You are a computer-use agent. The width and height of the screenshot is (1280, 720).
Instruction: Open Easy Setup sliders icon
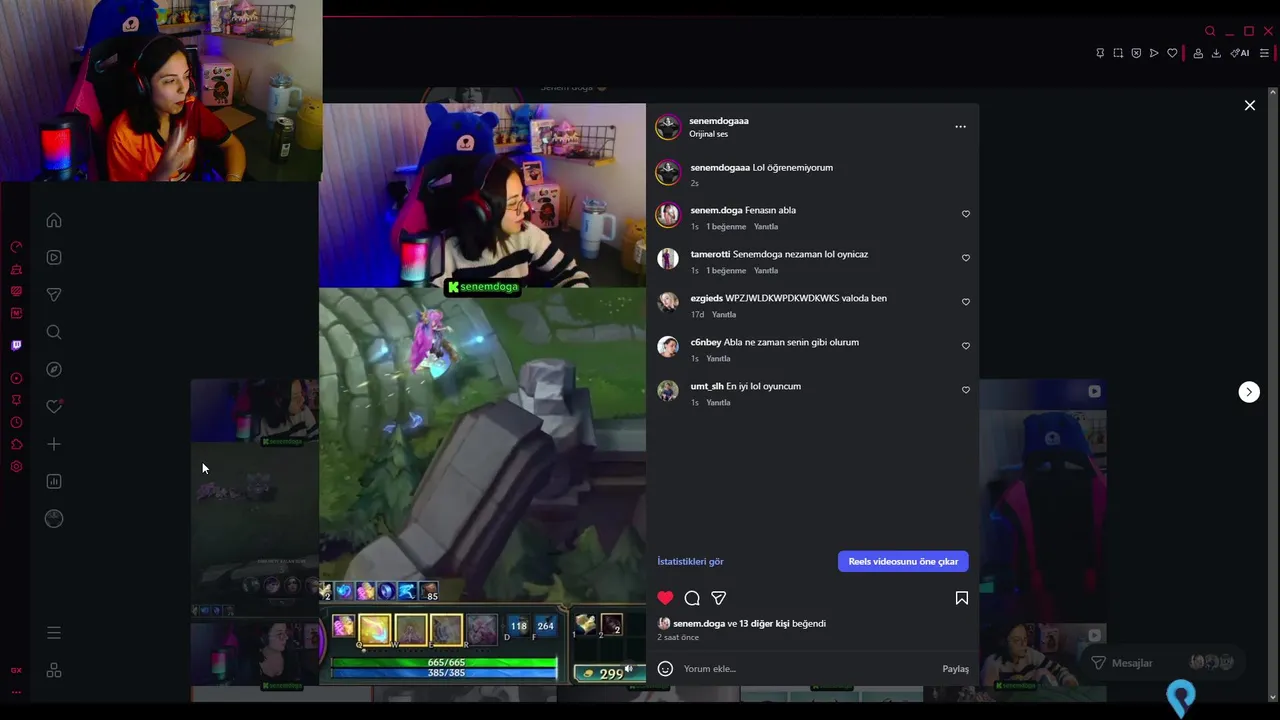point(1264,53)
